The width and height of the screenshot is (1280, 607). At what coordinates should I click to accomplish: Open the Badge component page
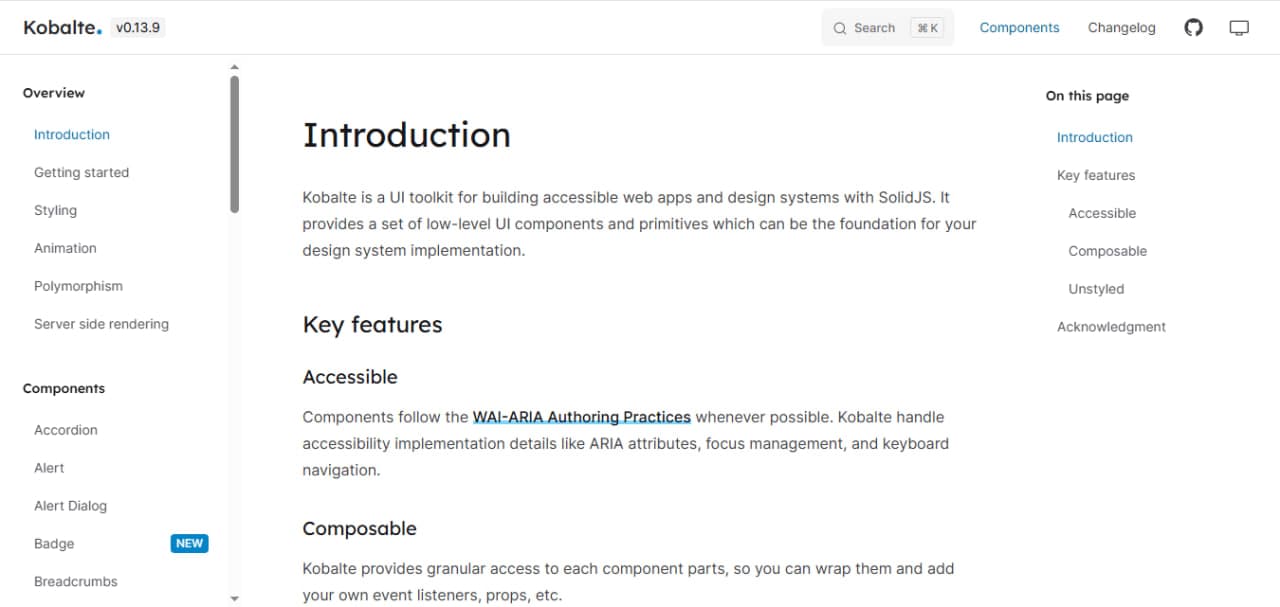(x=54, y=544)
